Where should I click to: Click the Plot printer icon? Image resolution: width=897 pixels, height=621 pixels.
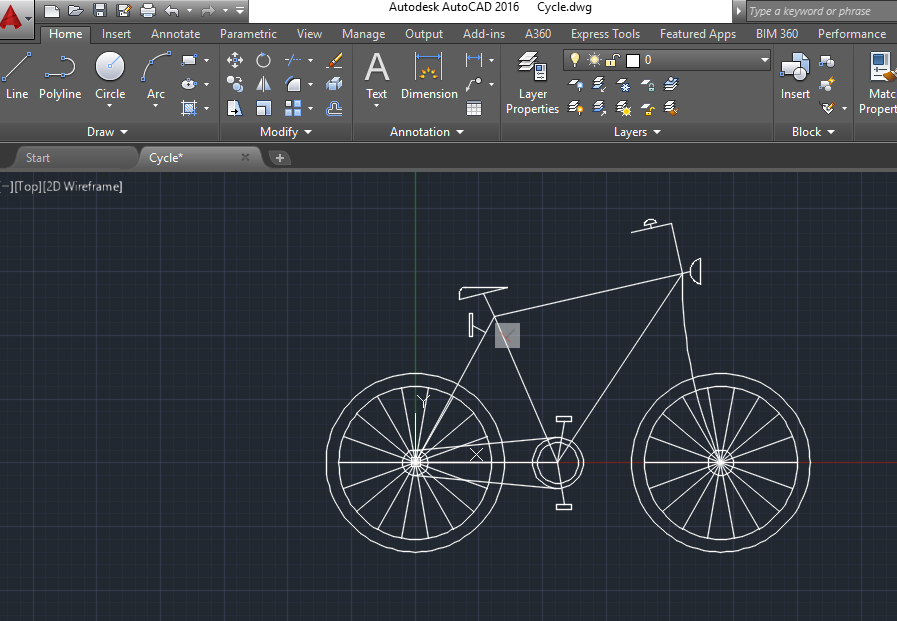coord(148,10)
